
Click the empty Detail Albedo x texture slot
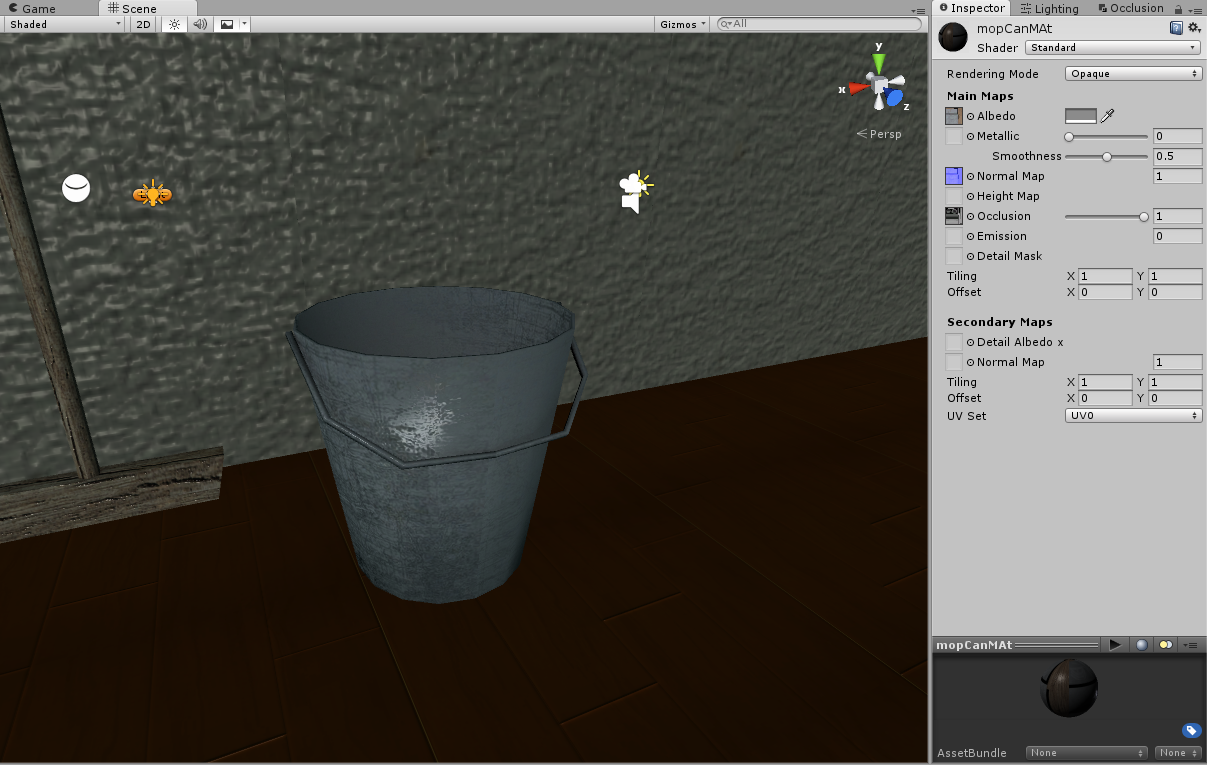pyautogui.click(x=954, y=342)
